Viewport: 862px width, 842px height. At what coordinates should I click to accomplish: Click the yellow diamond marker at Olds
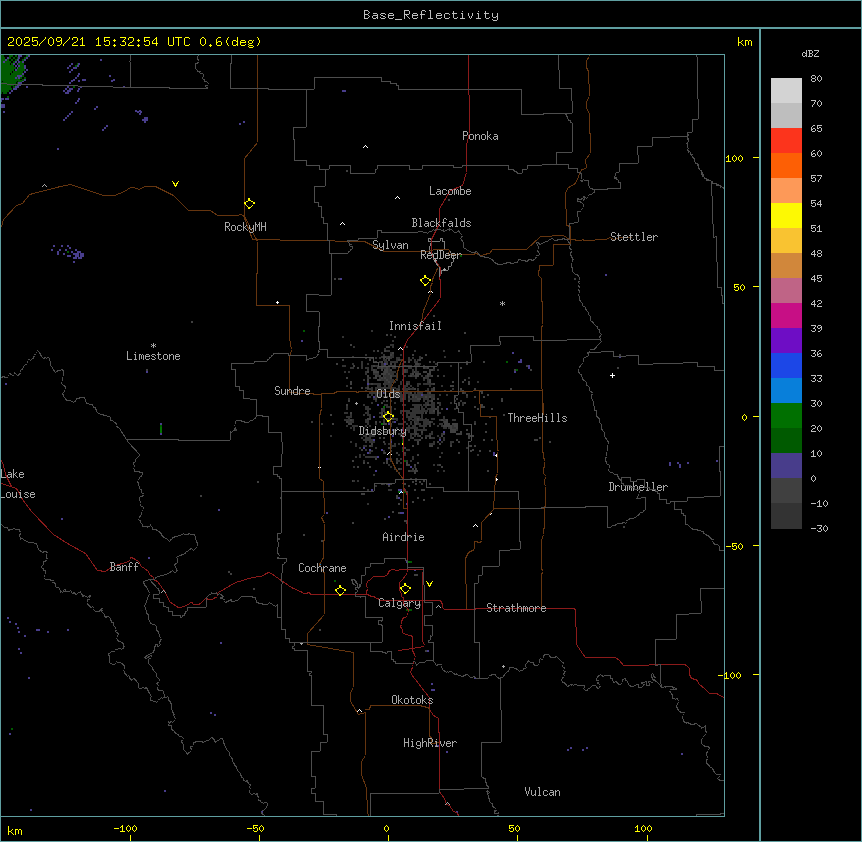(x=389, y=416)
